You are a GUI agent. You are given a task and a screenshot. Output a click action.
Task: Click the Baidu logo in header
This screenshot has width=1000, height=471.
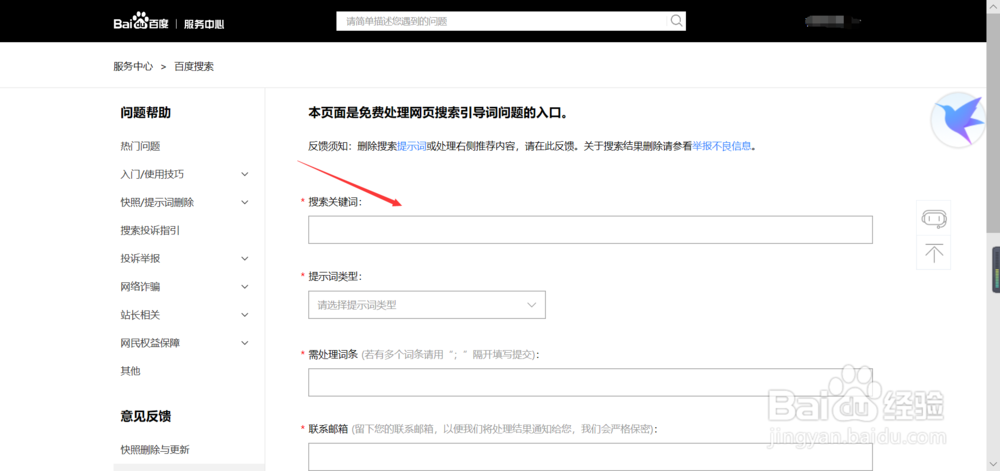(x=140, y=22)
